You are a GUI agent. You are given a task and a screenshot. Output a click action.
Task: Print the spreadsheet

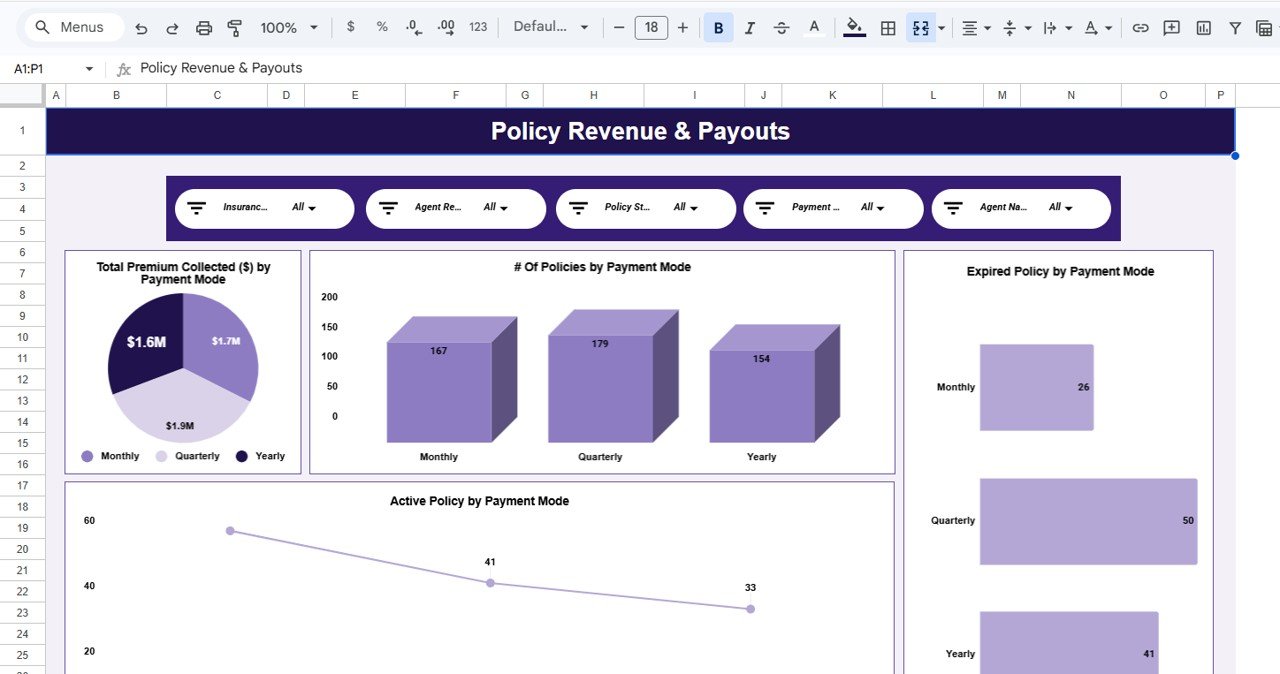point(204,27)
